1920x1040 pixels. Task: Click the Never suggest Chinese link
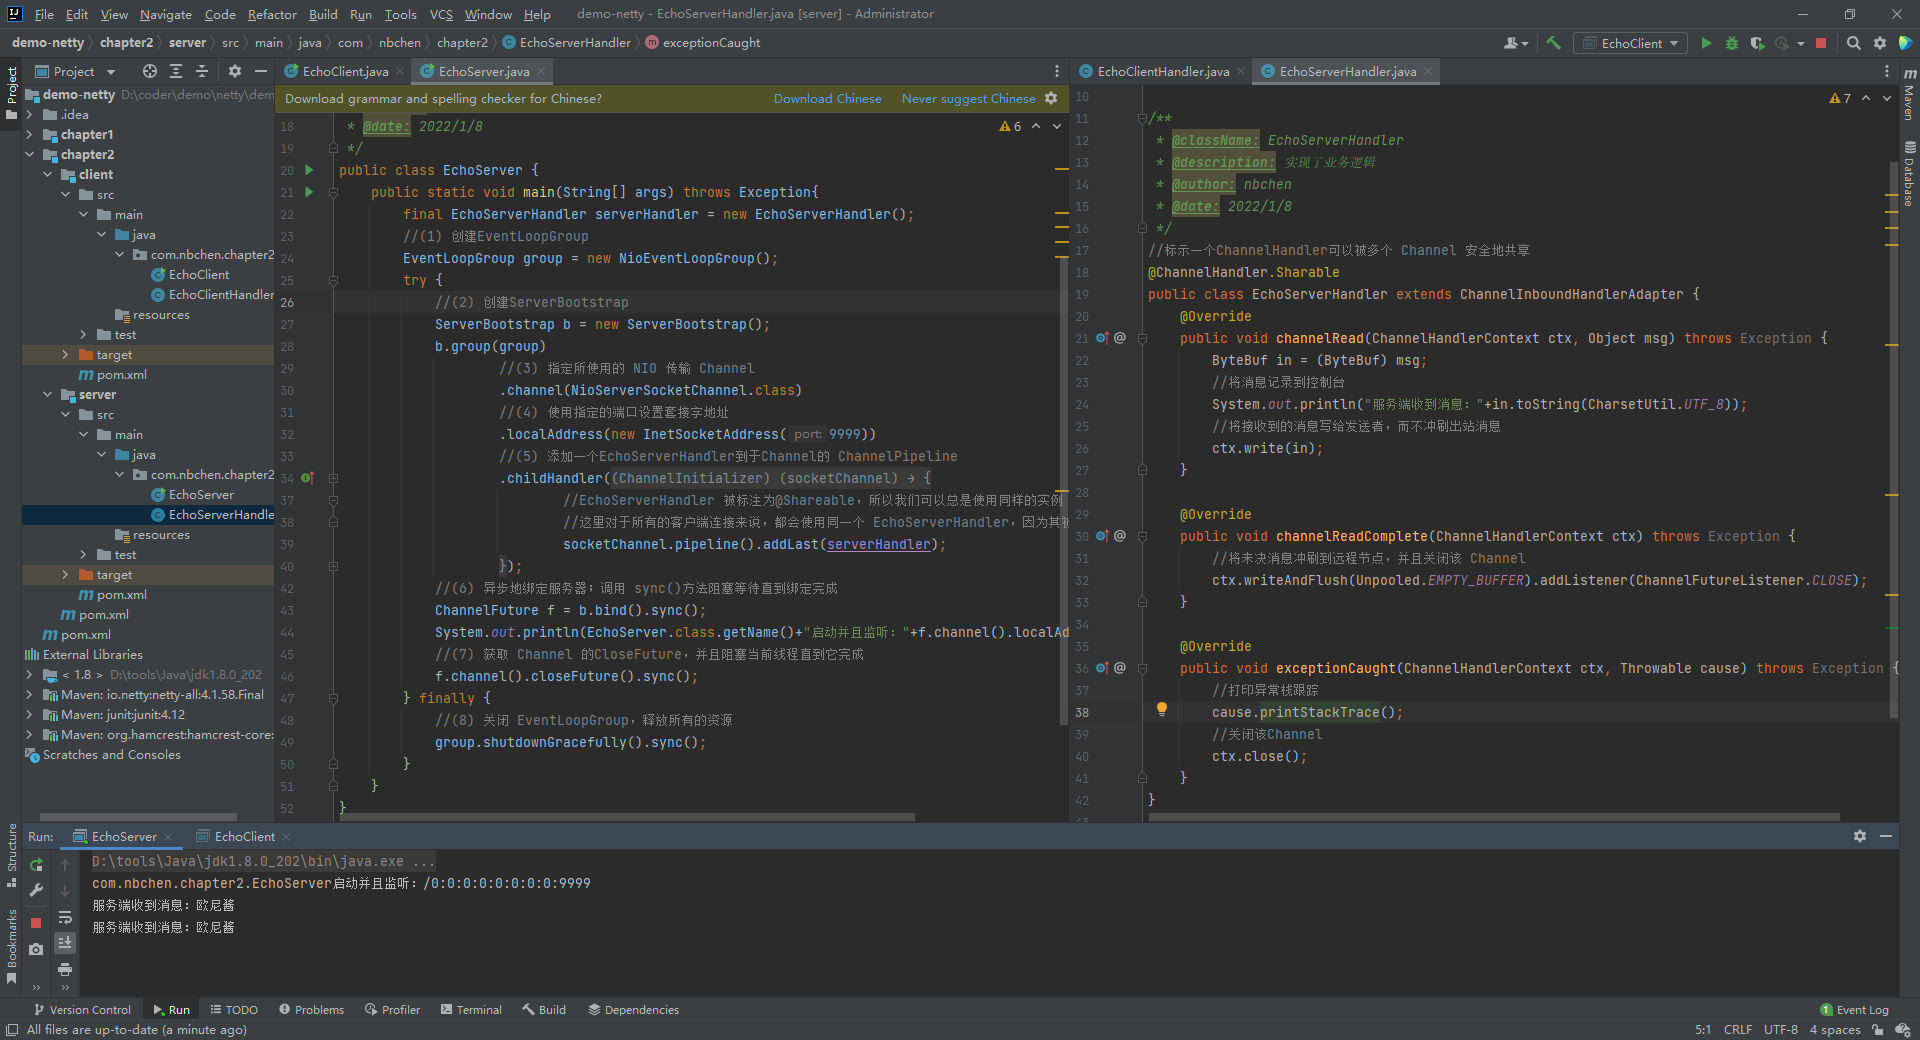point(968,98)
